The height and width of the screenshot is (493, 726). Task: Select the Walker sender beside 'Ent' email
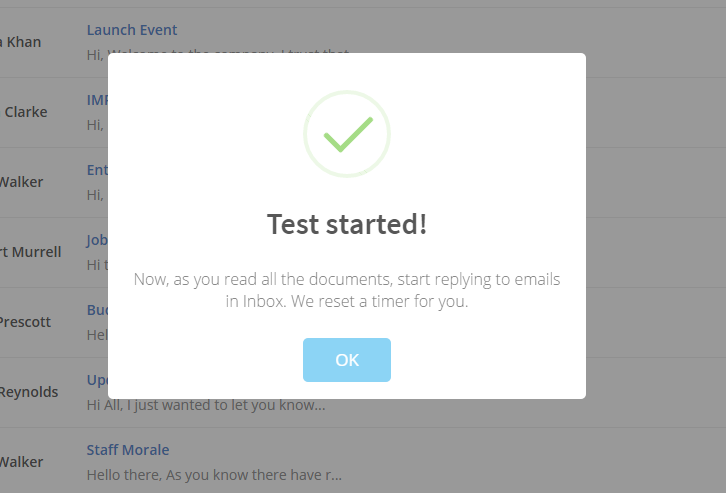click(21, 182)
